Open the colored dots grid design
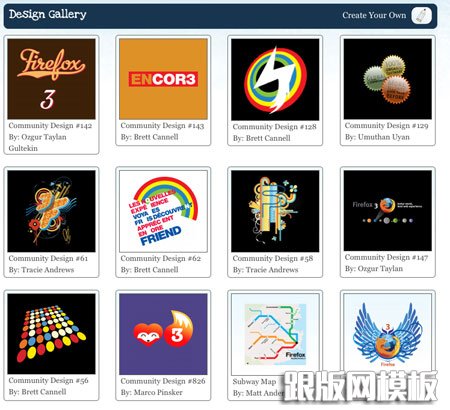This screenshot has width=450, height=410. coord(51,334)
